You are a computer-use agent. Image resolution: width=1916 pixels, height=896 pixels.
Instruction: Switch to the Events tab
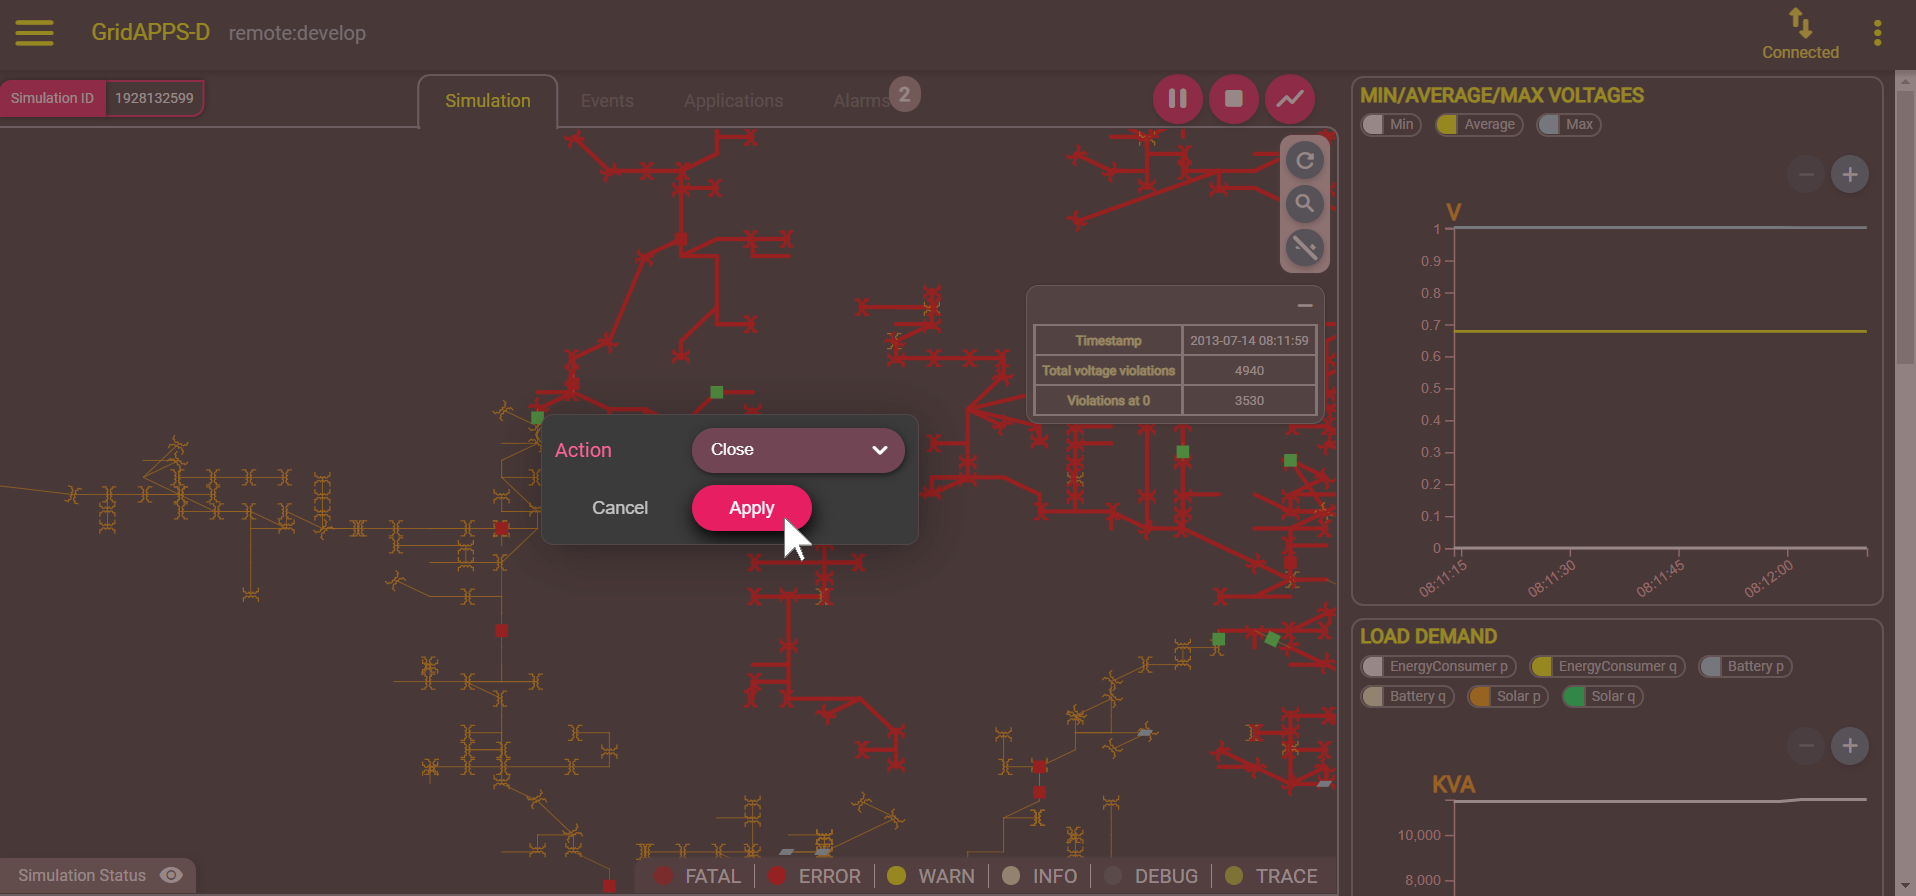[x=607, y=101]
